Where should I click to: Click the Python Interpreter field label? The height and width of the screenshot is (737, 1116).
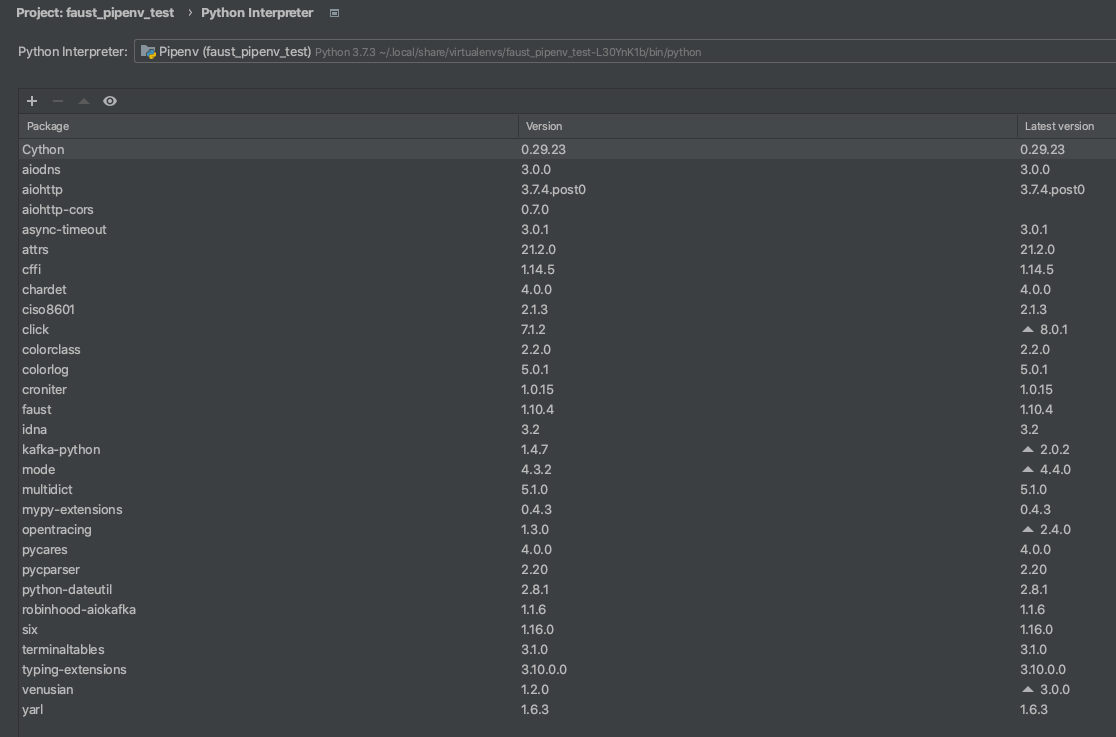73,51
